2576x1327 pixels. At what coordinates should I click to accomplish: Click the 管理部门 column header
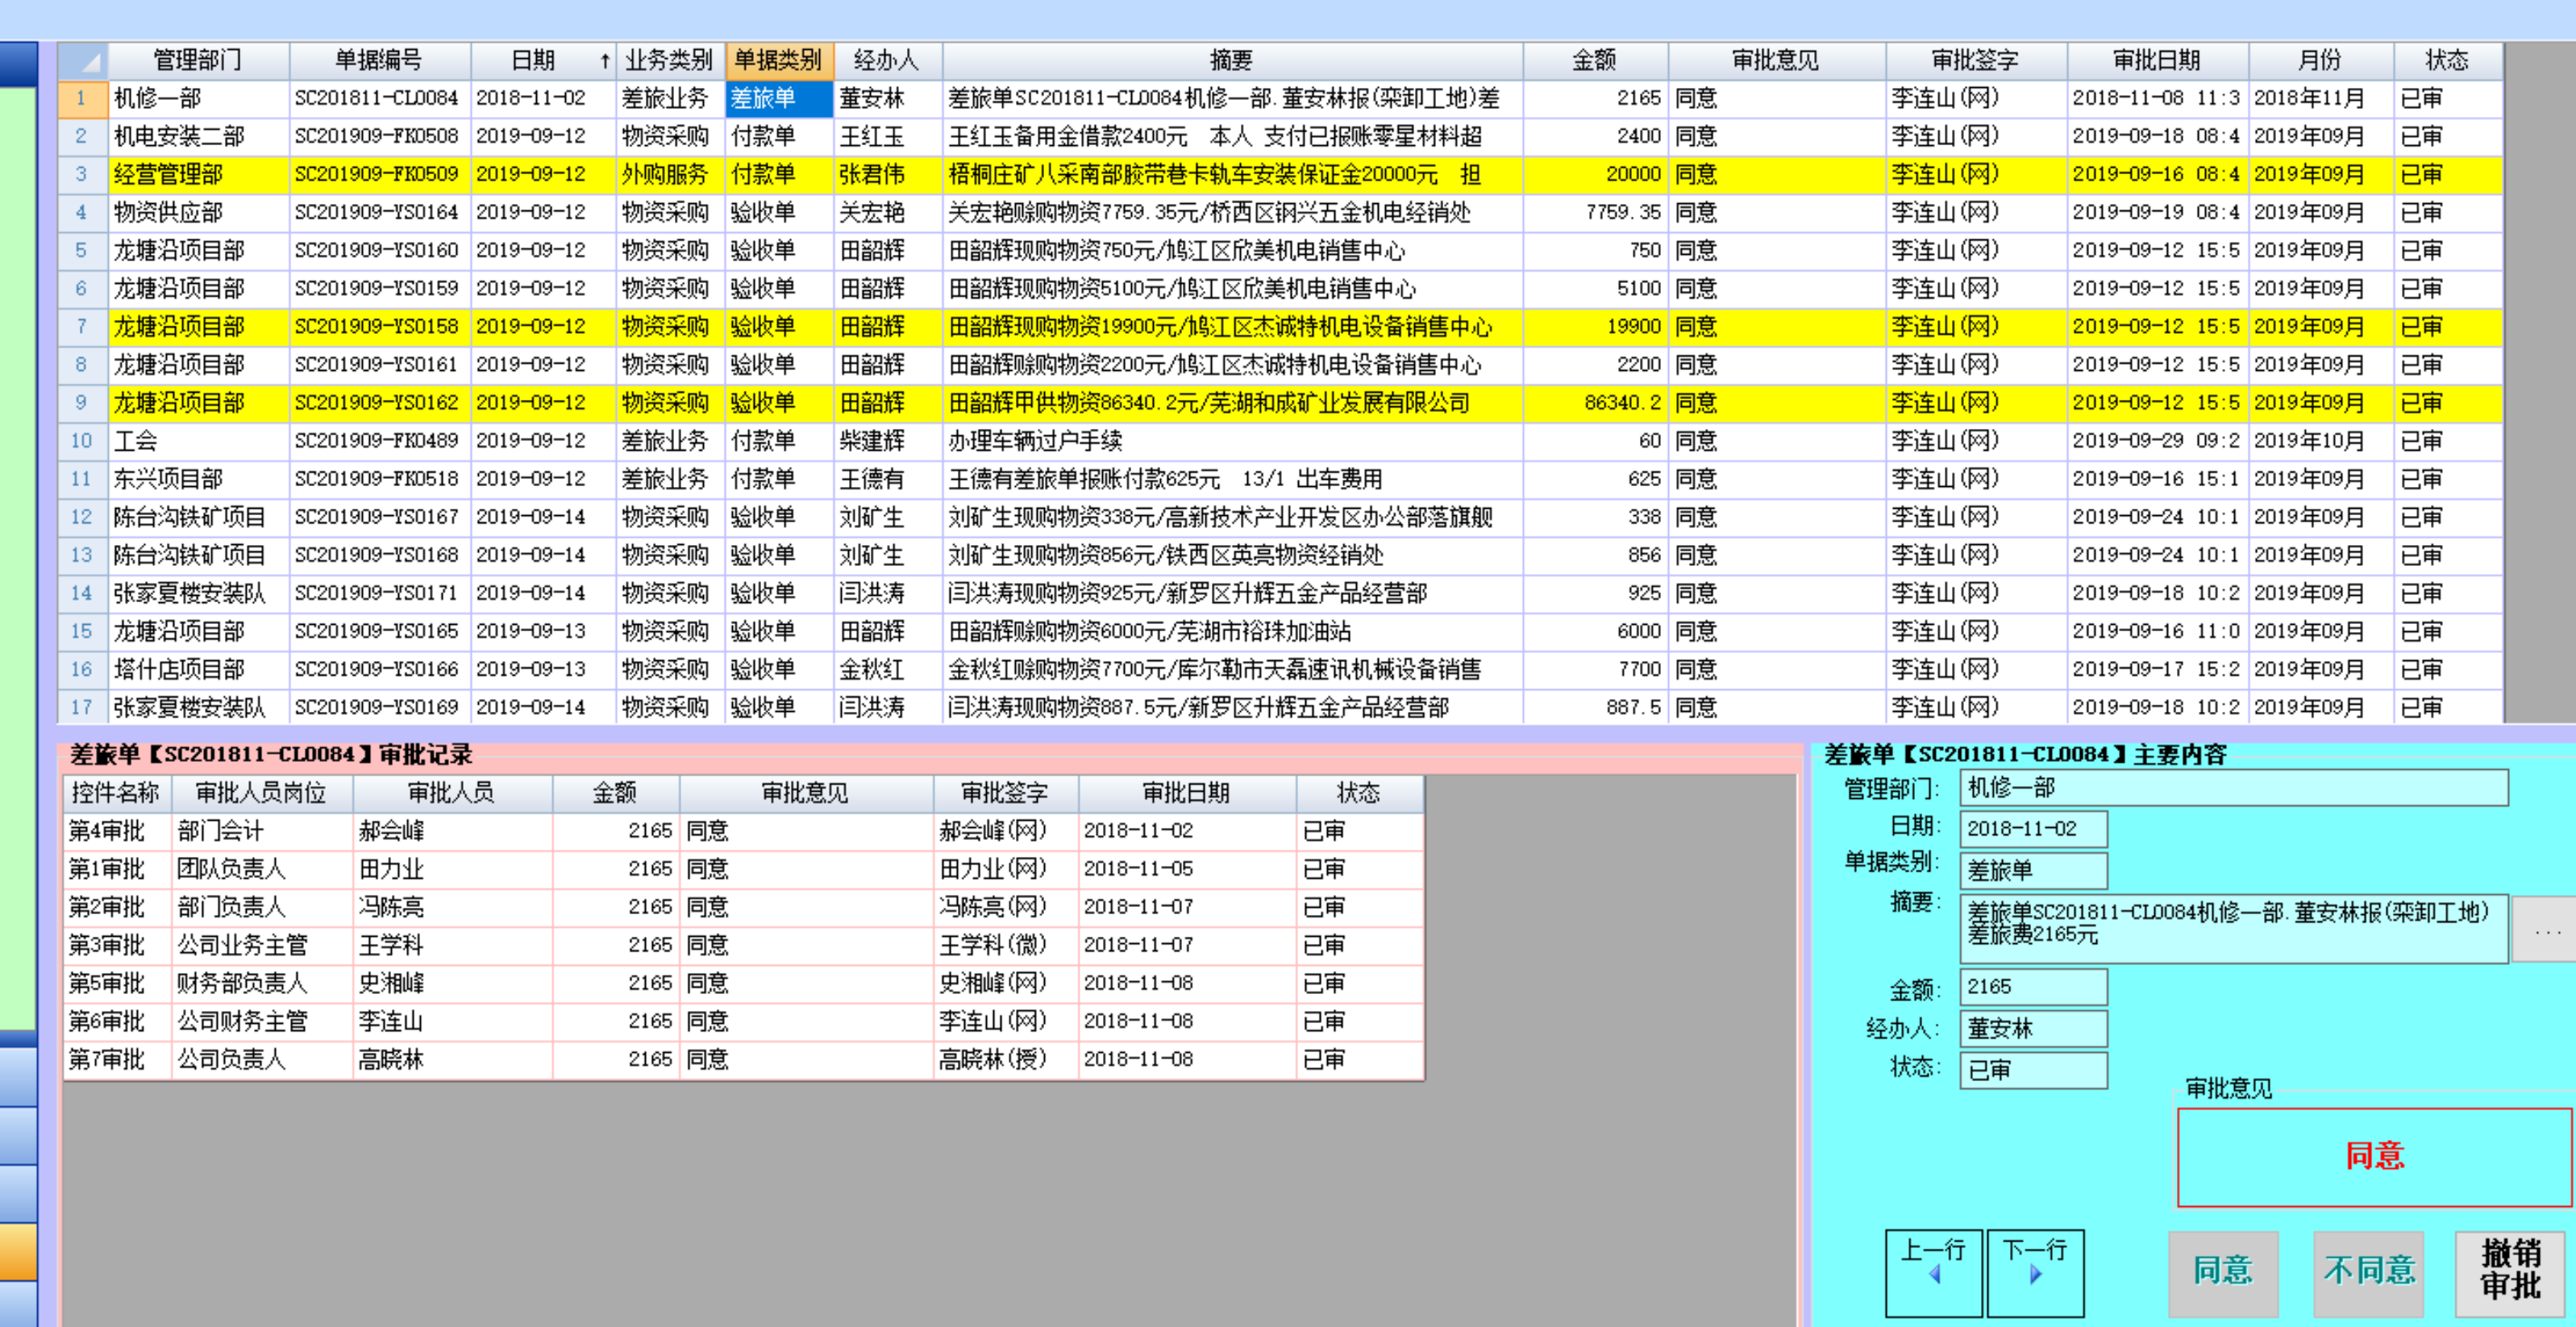point(198,61)
